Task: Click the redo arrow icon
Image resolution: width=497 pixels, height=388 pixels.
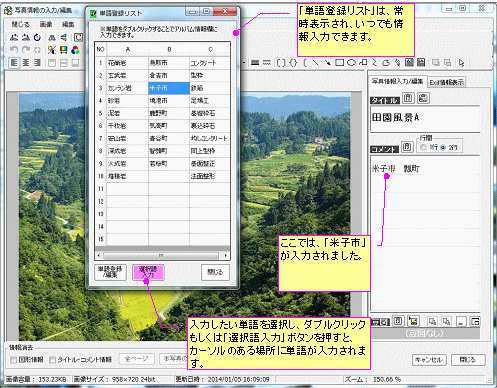Action: (x=26, y=50)
